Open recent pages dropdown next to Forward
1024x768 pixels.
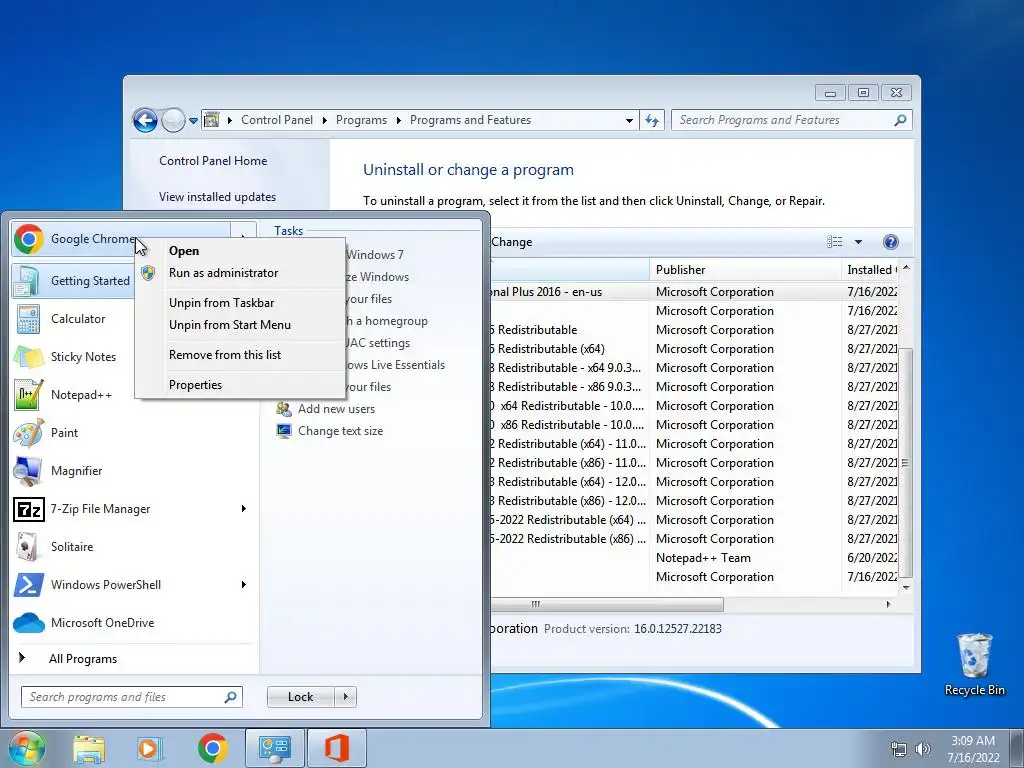pyautogui.click(x=193, y=121)
